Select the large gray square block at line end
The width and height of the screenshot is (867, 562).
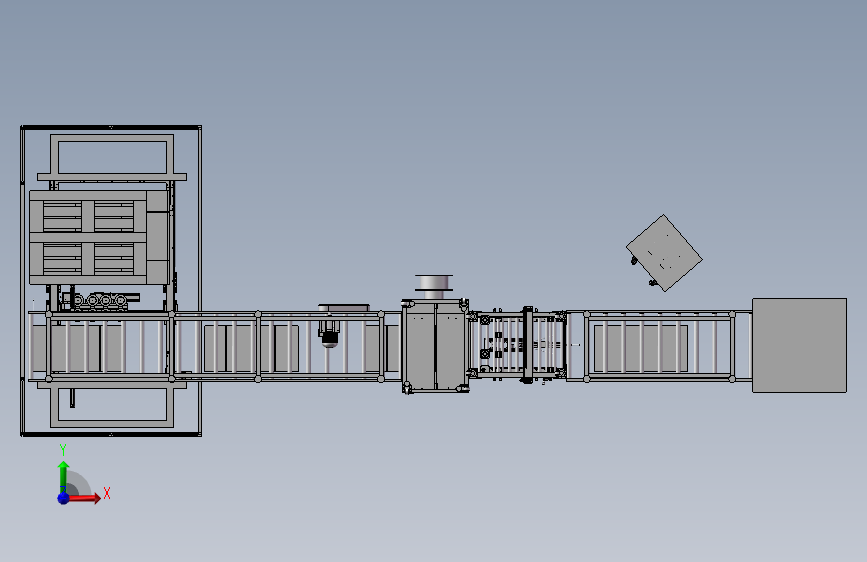[x=800, y=345]
